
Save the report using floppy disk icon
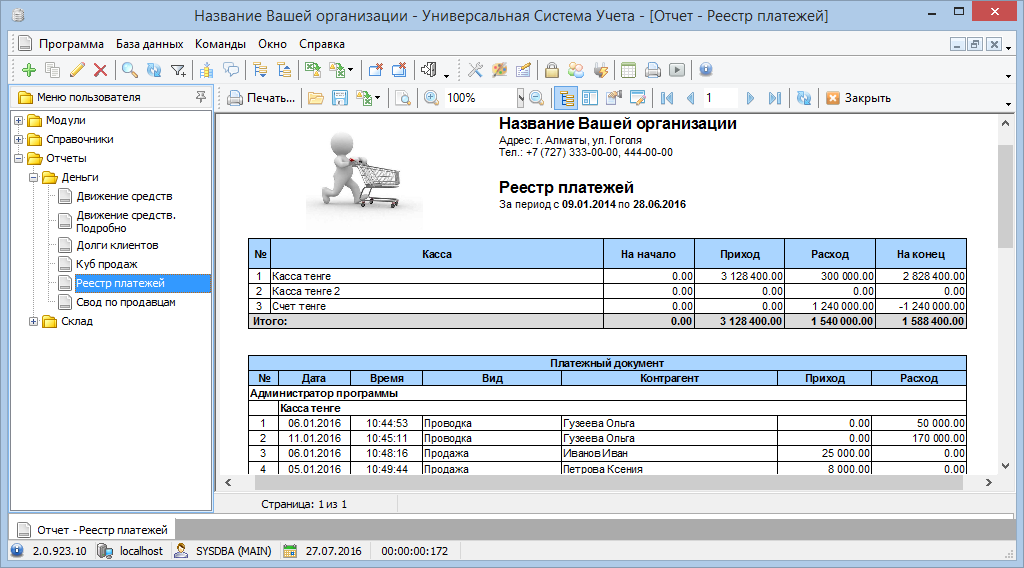pos(340,98)
